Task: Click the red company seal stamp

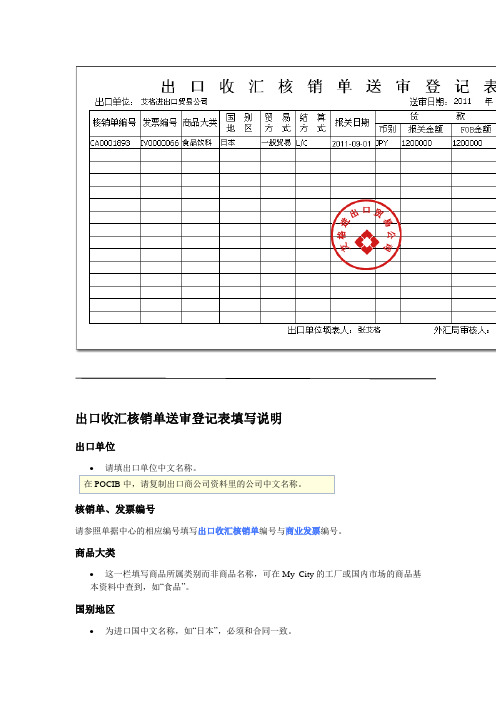Action: [x=366, y=235]
